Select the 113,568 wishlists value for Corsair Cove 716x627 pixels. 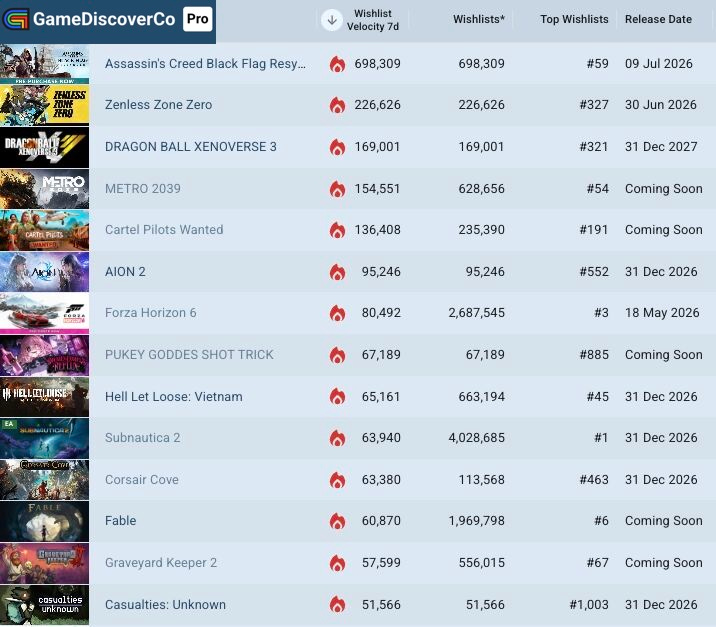pyautogui.click(x=481, y=479)
